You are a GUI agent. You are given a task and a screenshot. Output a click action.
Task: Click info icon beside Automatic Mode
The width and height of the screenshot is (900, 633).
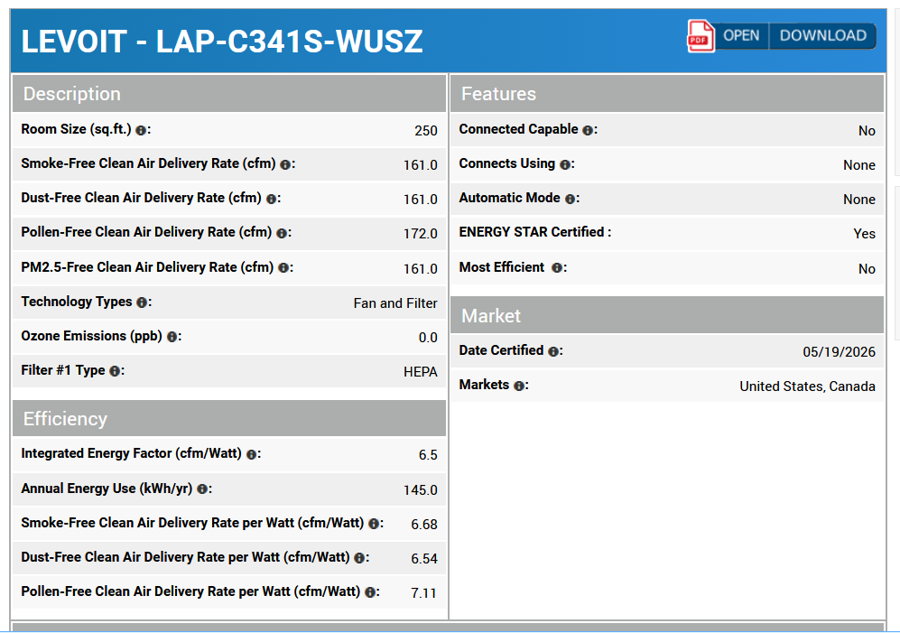point(570,199)
